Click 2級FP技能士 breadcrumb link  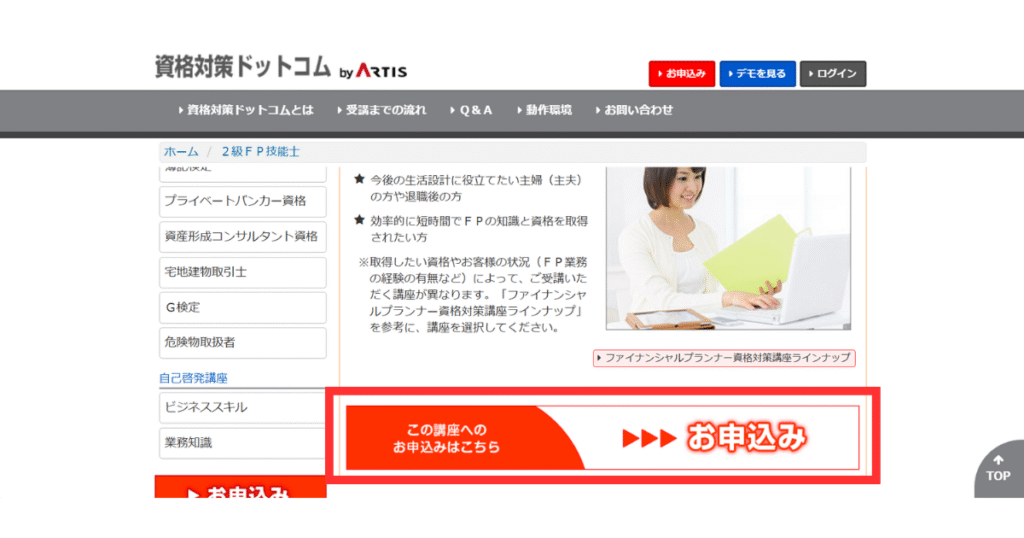[x=260, y=152]
